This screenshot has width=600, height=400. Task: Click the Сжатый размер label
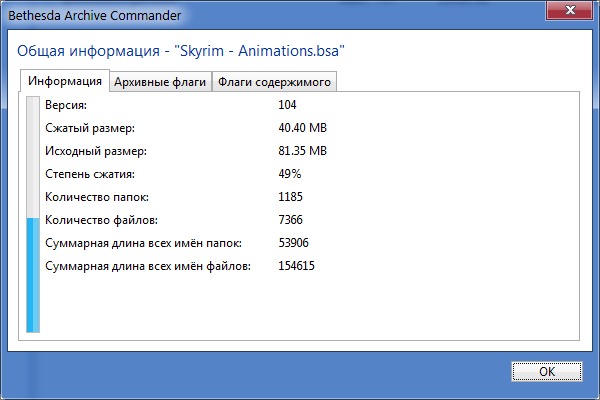[90, 128]
